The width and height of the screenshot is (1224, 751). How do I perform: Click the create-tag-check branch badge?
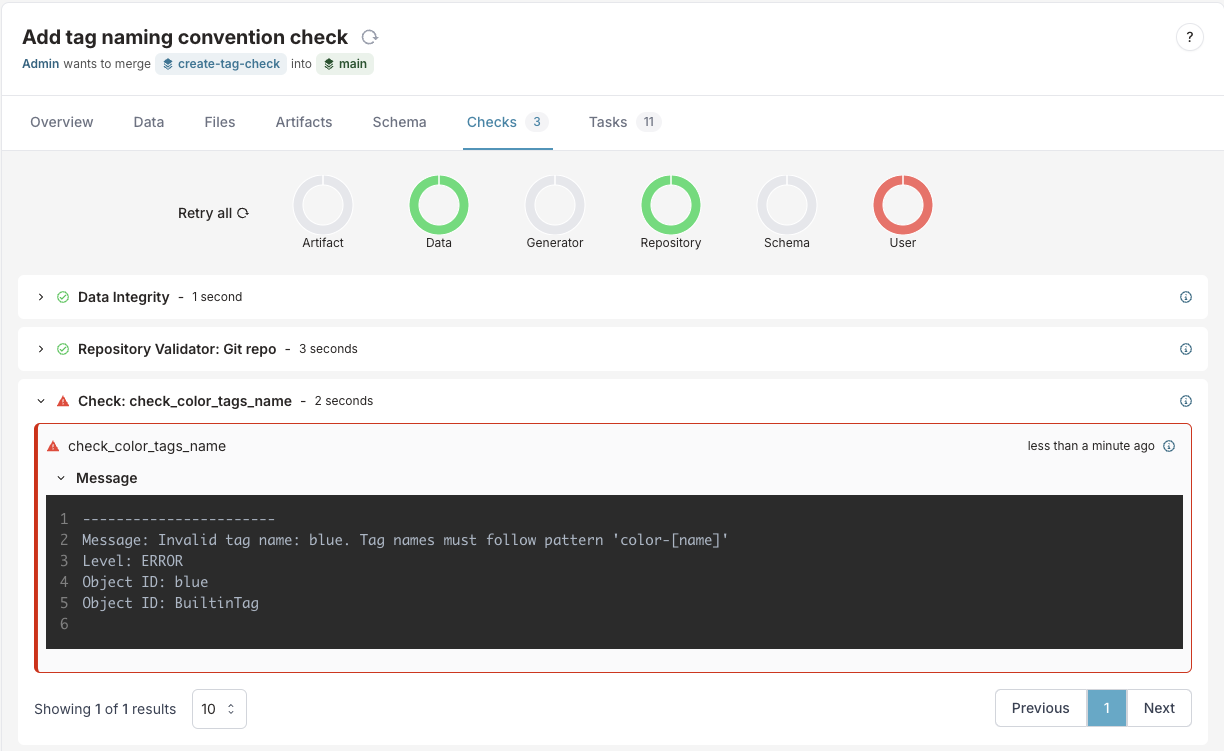tap(221, 63)
